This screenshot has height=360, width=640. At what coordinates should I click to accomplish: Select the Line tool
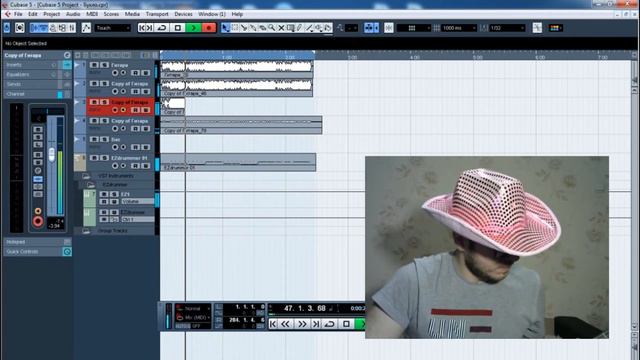pos(309,28)
